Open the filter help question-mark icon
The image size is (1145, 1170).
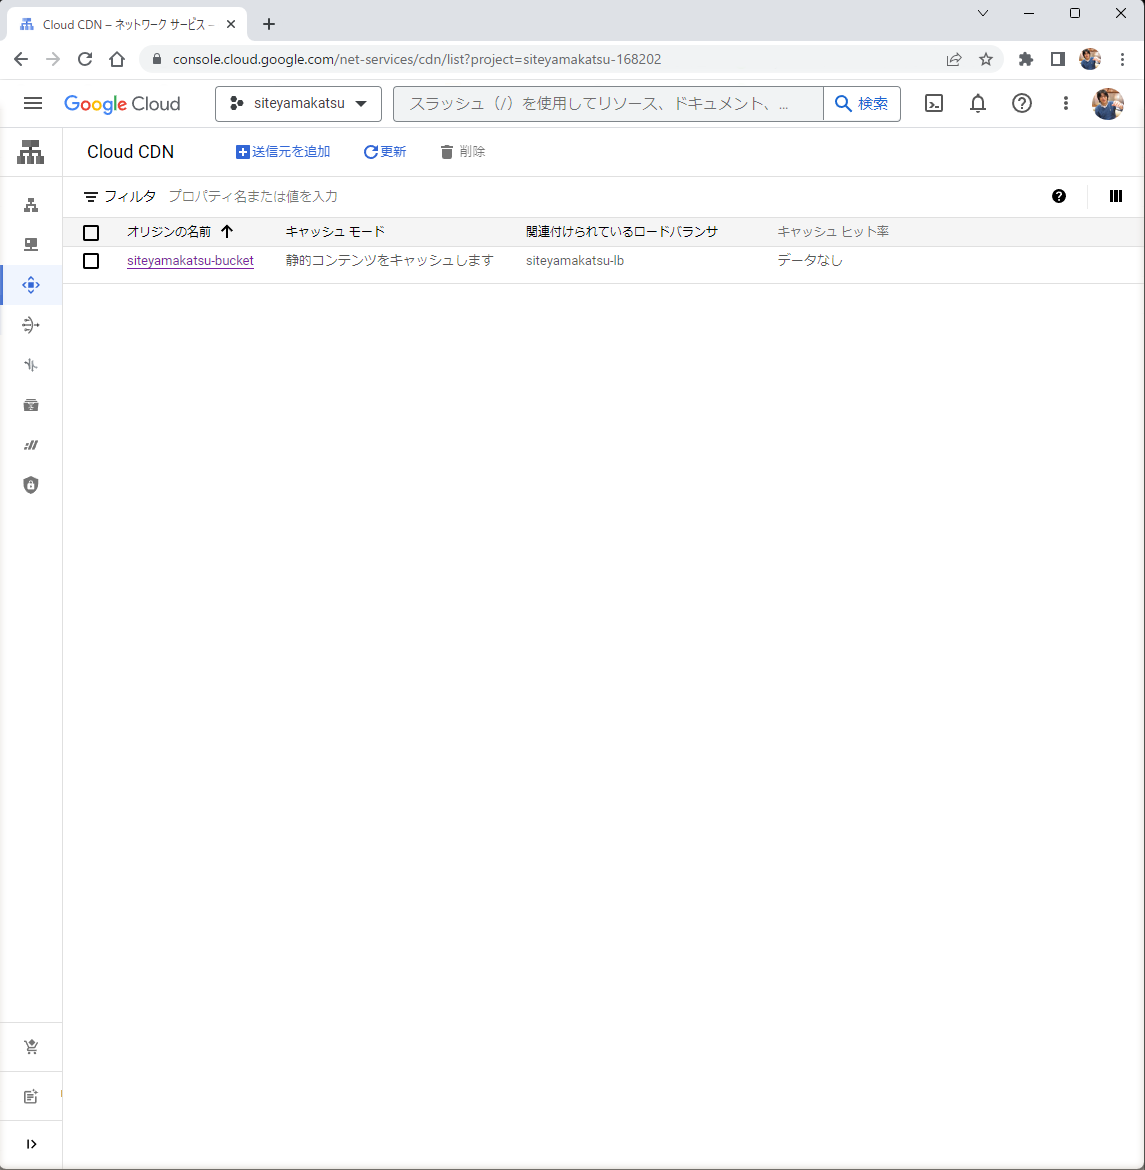pyautogui.click(x=1058, y=196)
